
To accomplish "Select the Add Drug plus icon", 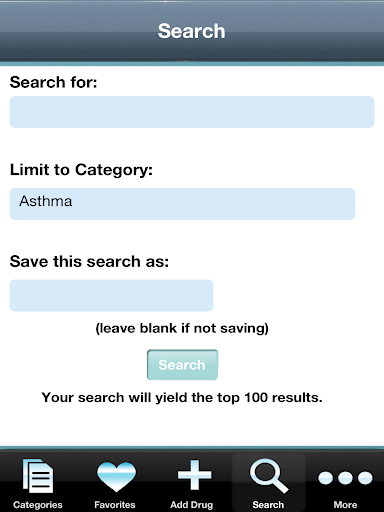I will click(x=194, y=475).
